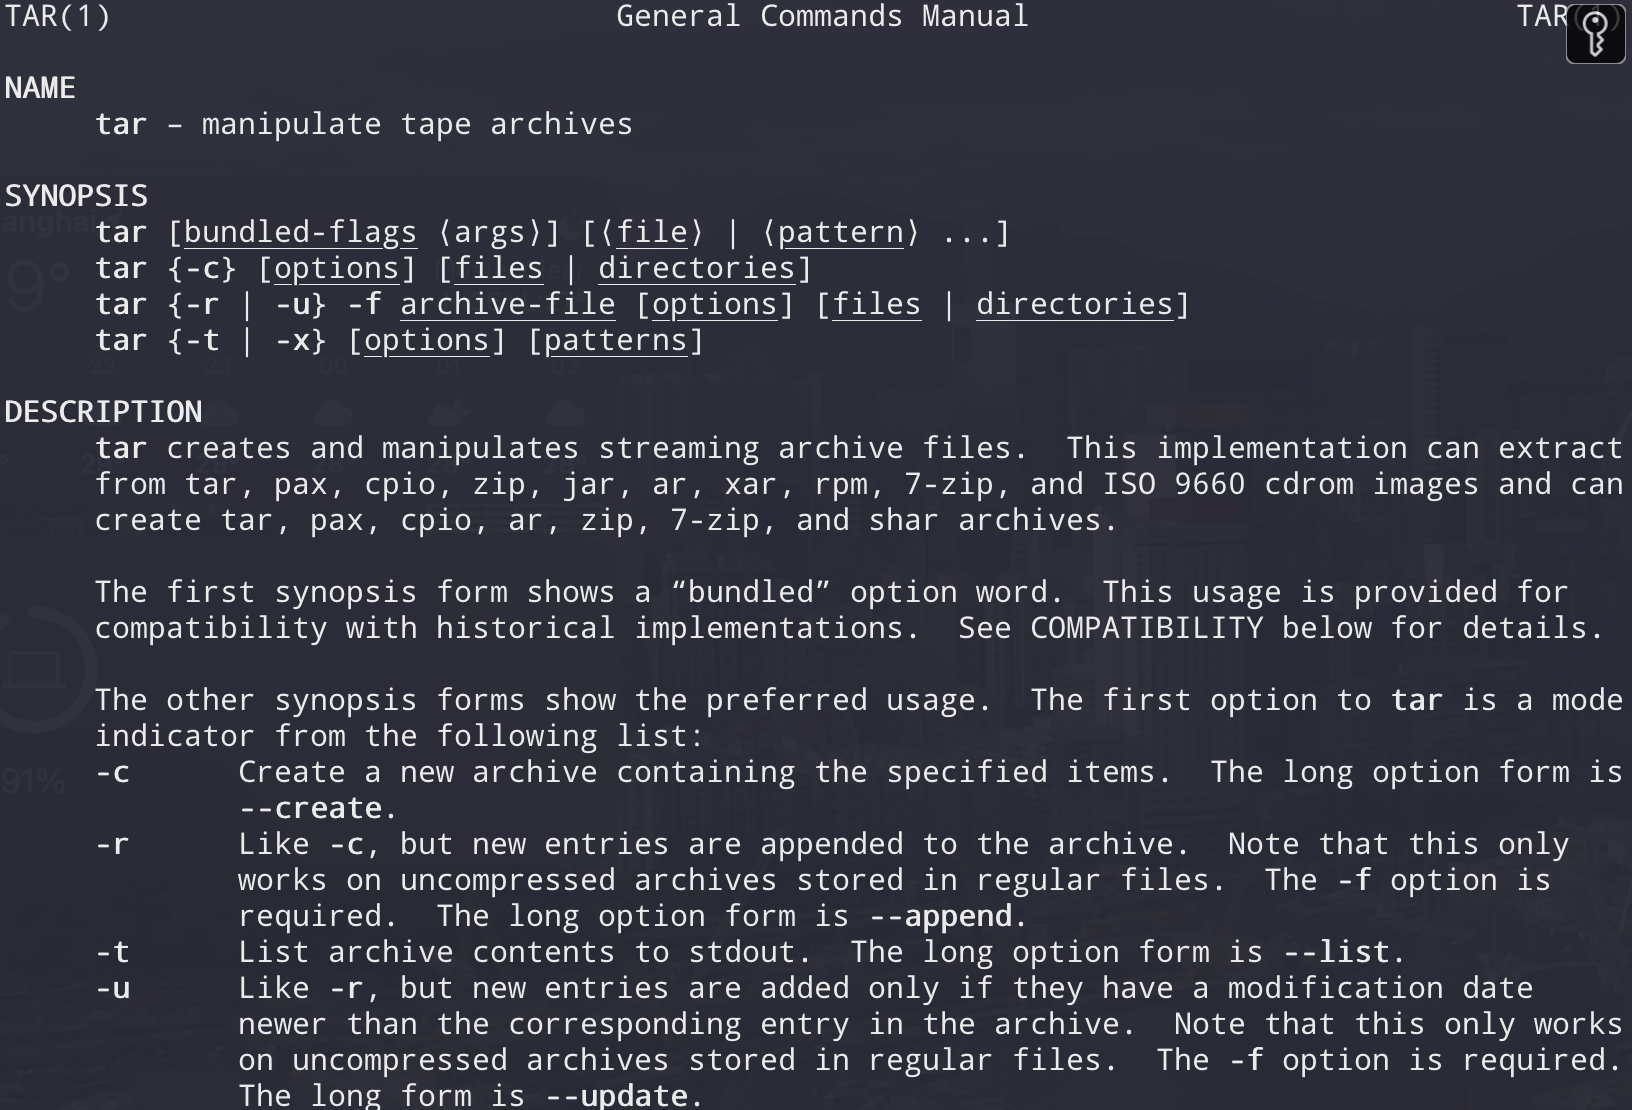The width and height of the screenshot is (1632, 1110).
Task: Click the bold --create long option
Action: [310, 809]
